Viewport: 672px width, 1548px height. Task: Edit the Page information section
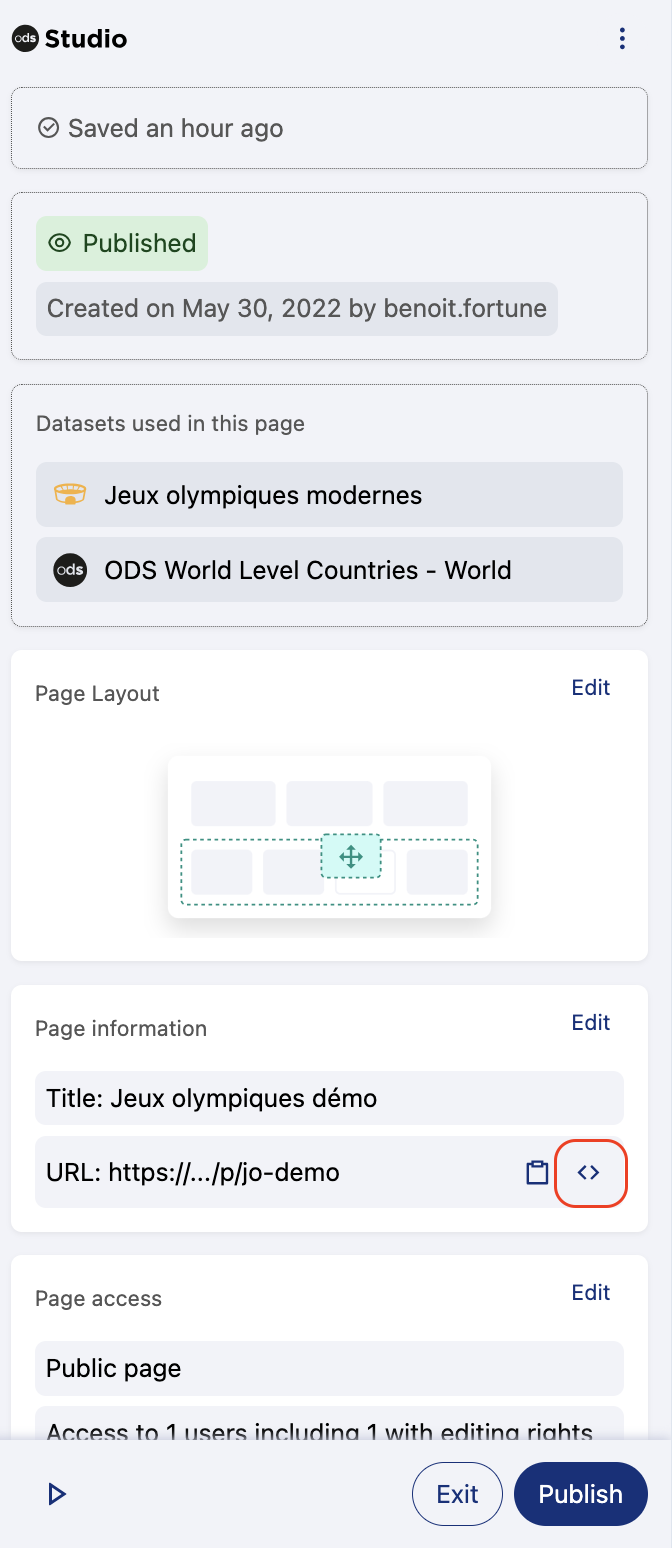coord(590,1023)
